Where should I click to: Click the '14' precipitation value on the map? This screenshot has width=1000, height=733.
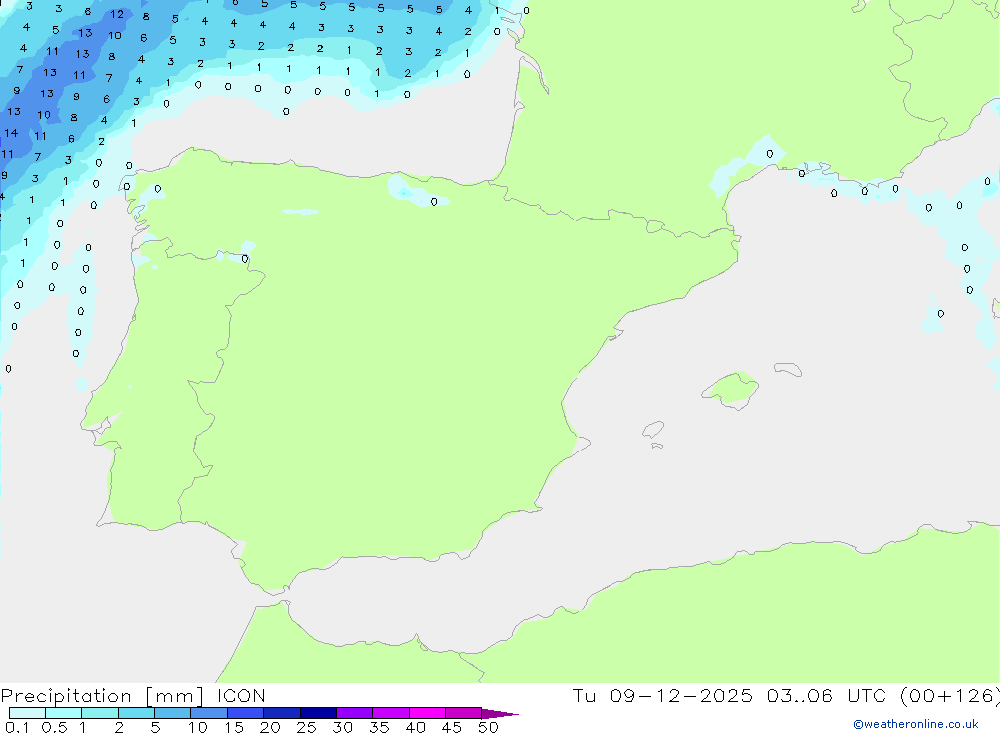click(11, 133)
